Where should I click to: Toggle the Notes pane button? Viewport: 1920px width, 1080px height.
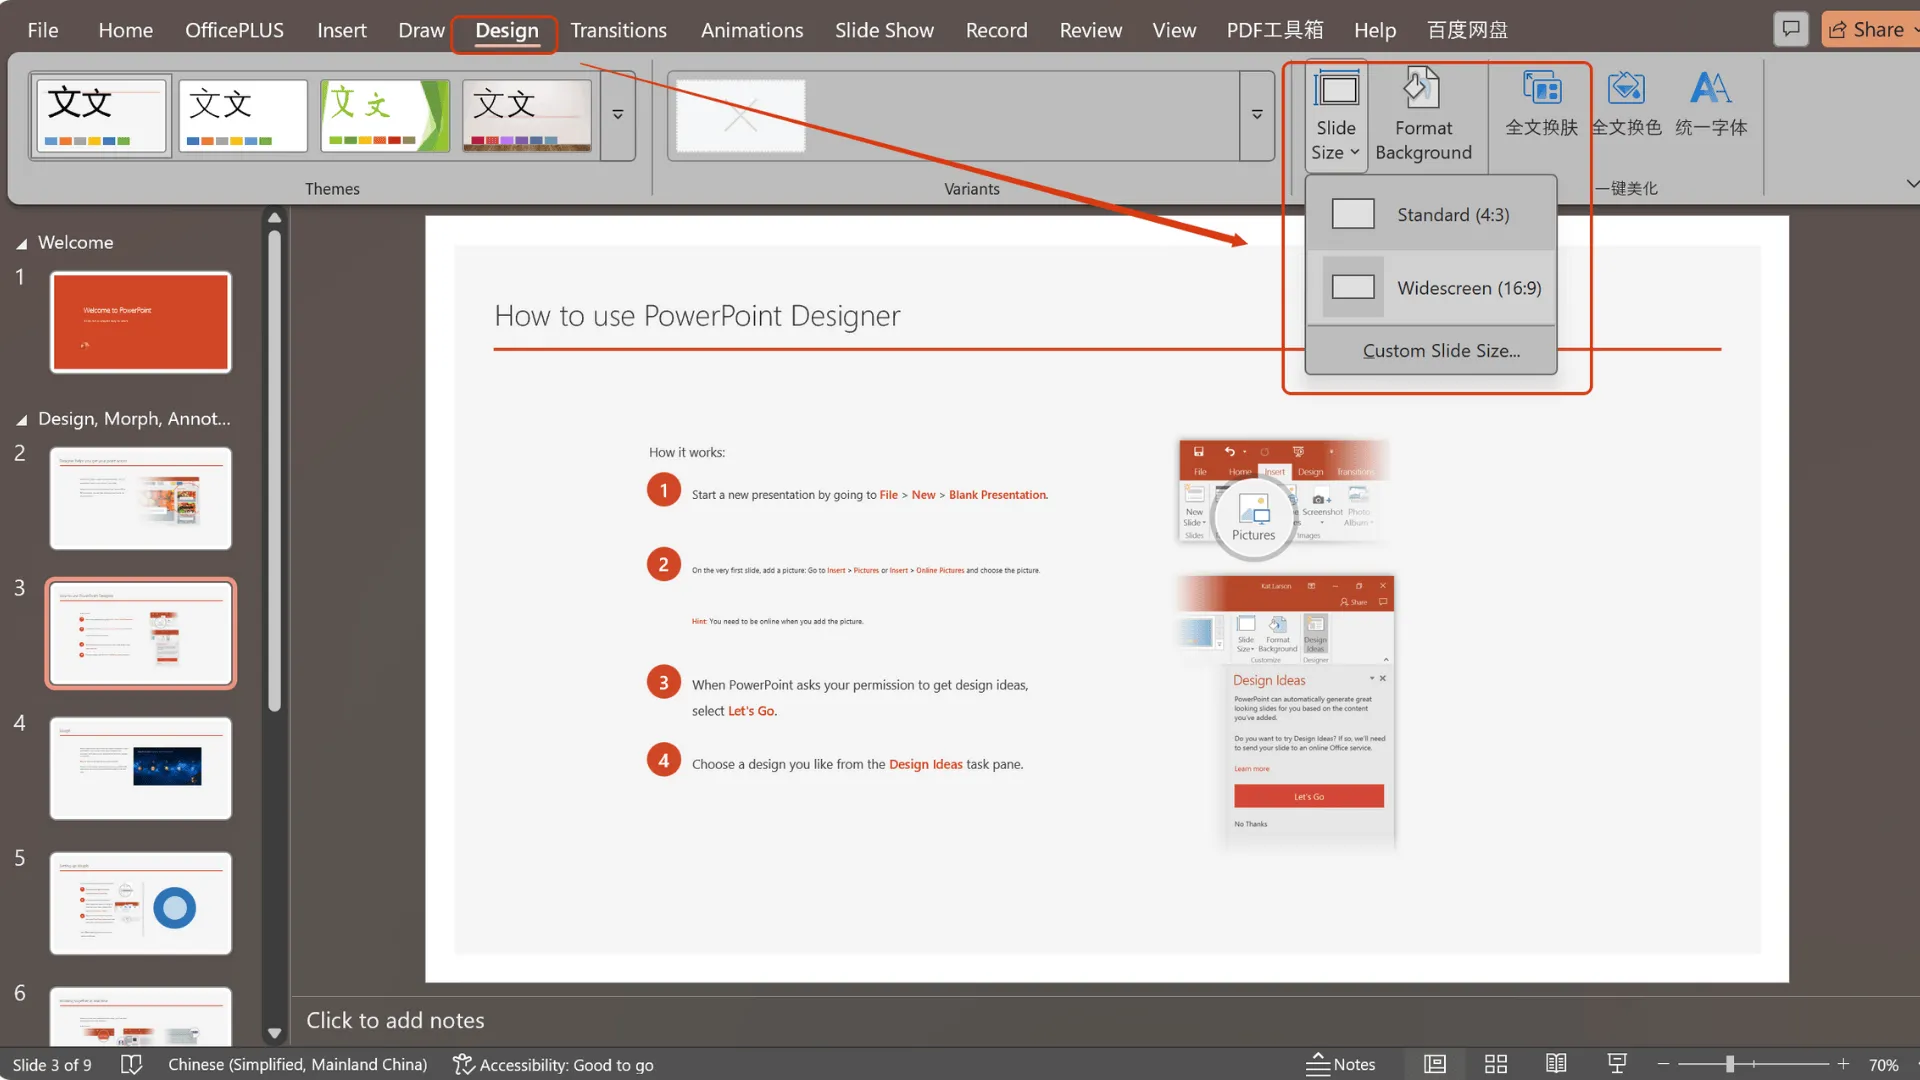click(1342, 1065)
